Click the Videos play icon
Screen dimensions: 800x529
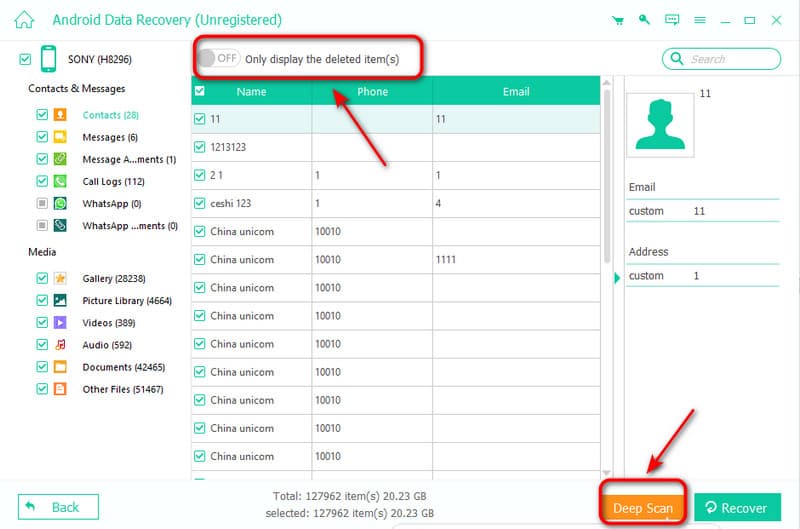(x=61, y=323)
